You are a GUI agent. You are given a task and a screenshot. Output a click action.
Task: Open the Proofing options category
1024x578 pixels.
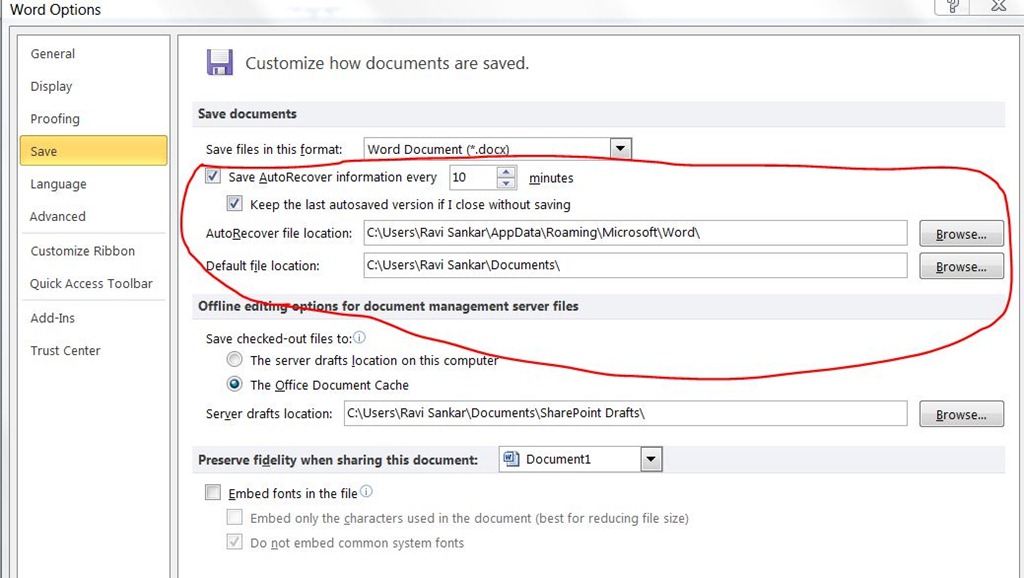(55, 119)
